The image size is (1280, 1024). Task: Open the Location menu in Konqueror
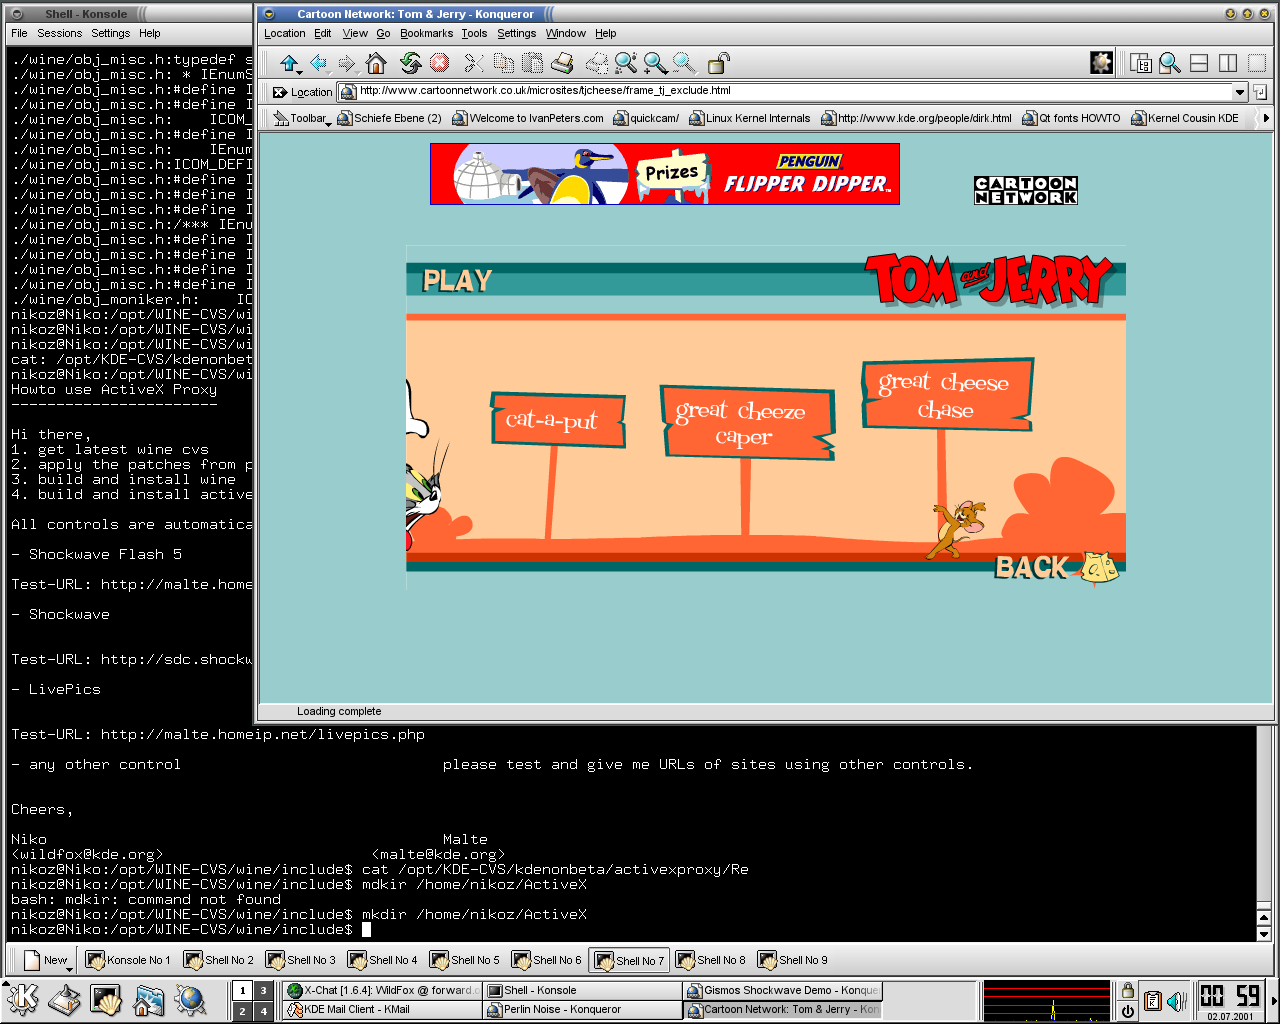284,33
